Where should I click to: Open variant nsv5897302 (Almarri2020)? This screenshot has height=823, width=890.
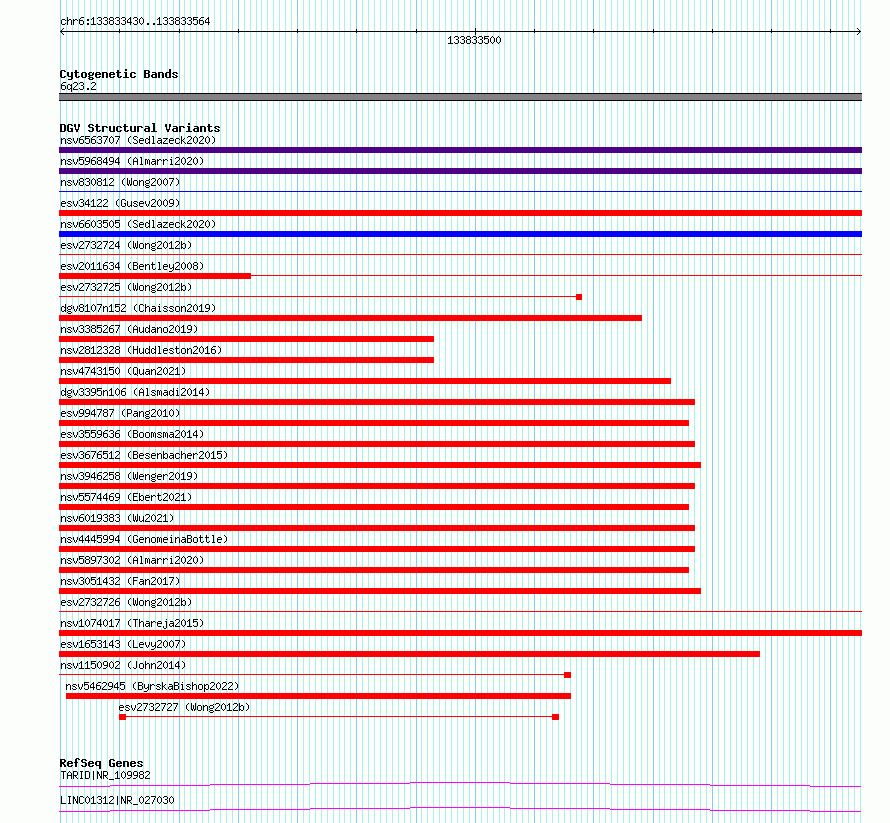click(132, 560)
